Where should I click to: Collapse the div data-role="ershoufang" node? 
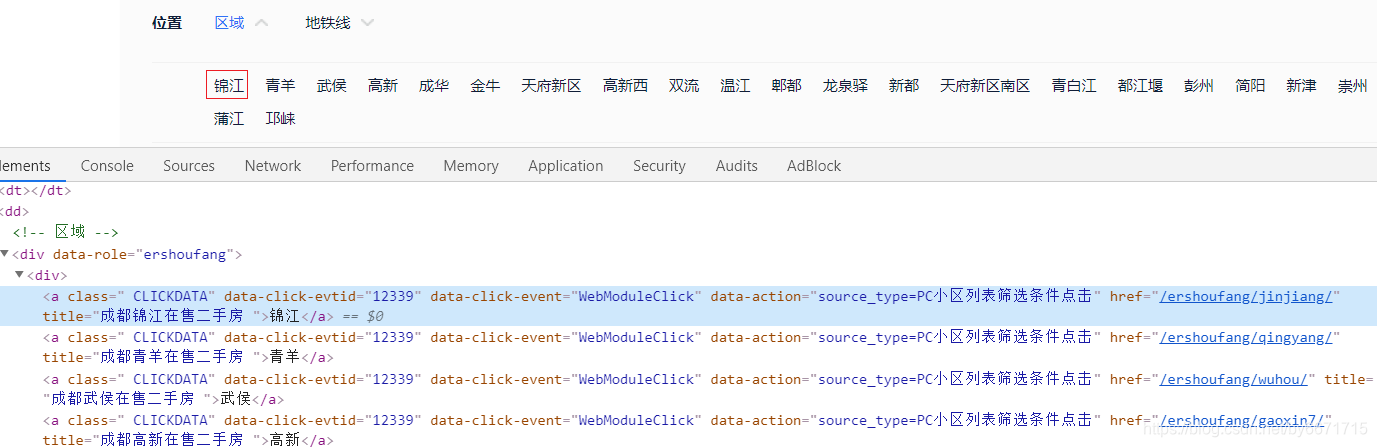[x=5, y=254]
